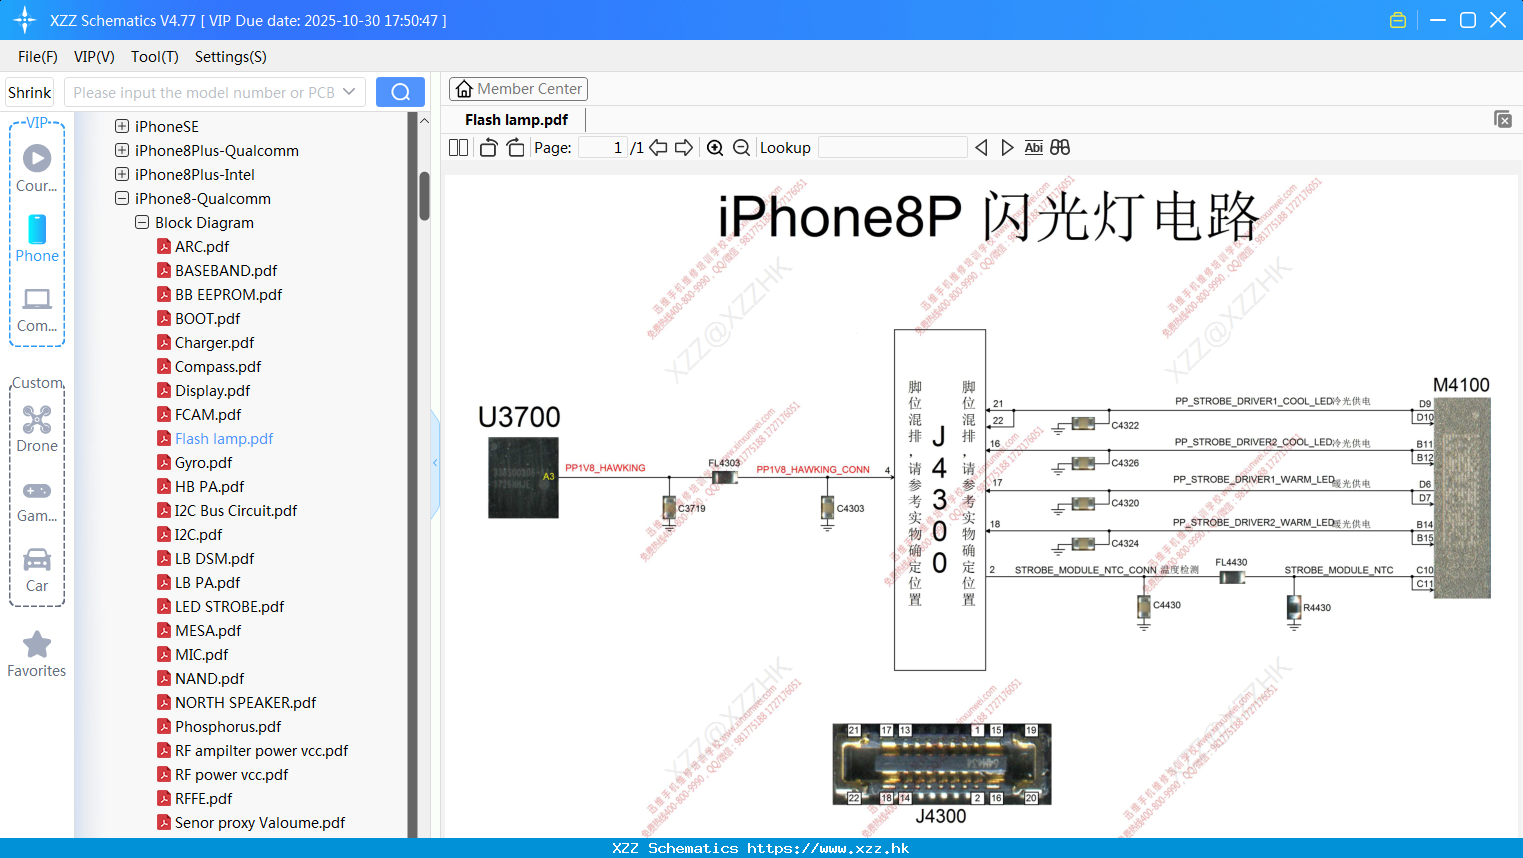Toggle the Abi whole-word match icon
Image resolution: width=1523 pixels, height=858 pixels.
[x=1034, y=148]
